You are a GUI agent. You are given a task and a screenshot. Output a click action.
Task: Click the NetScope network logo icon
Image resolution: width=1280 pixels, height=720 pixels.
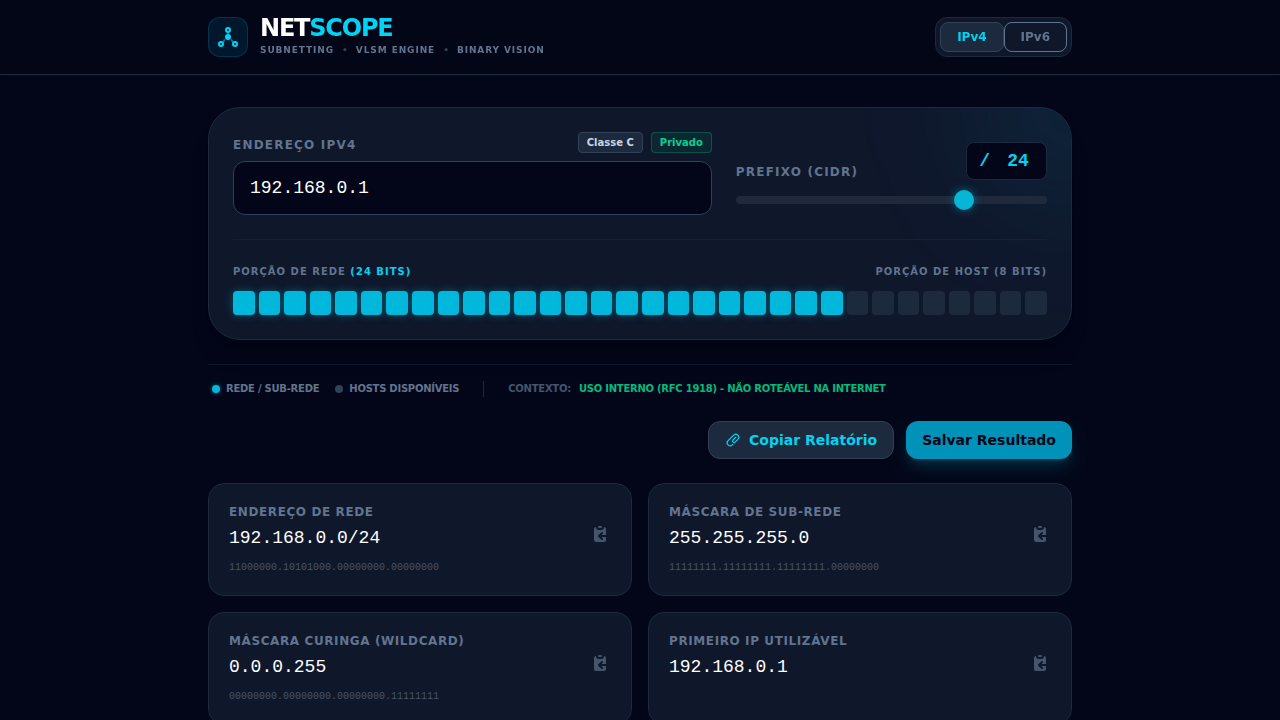[x=228, y=36]
